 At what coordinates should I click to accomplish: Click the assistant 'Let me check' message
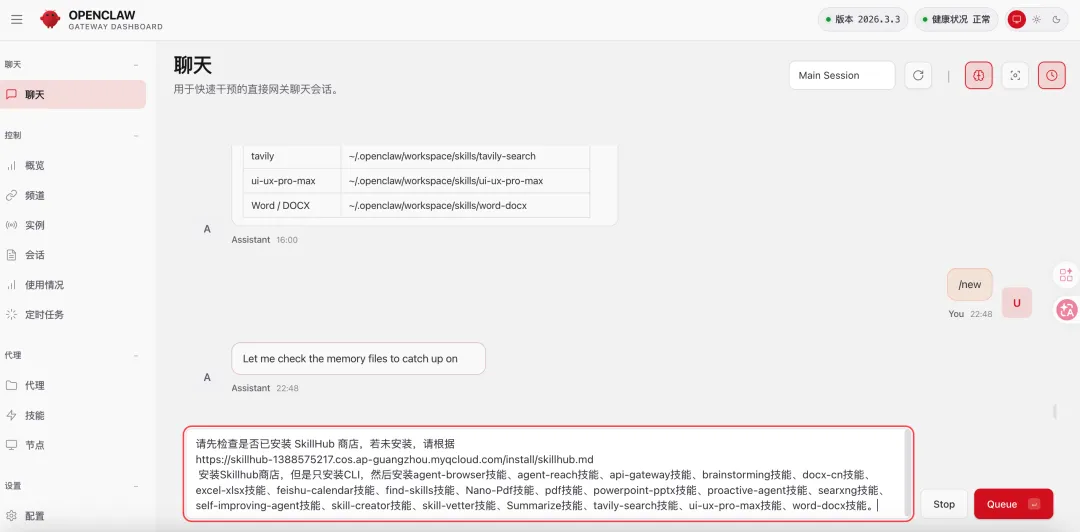pos(358,358)
